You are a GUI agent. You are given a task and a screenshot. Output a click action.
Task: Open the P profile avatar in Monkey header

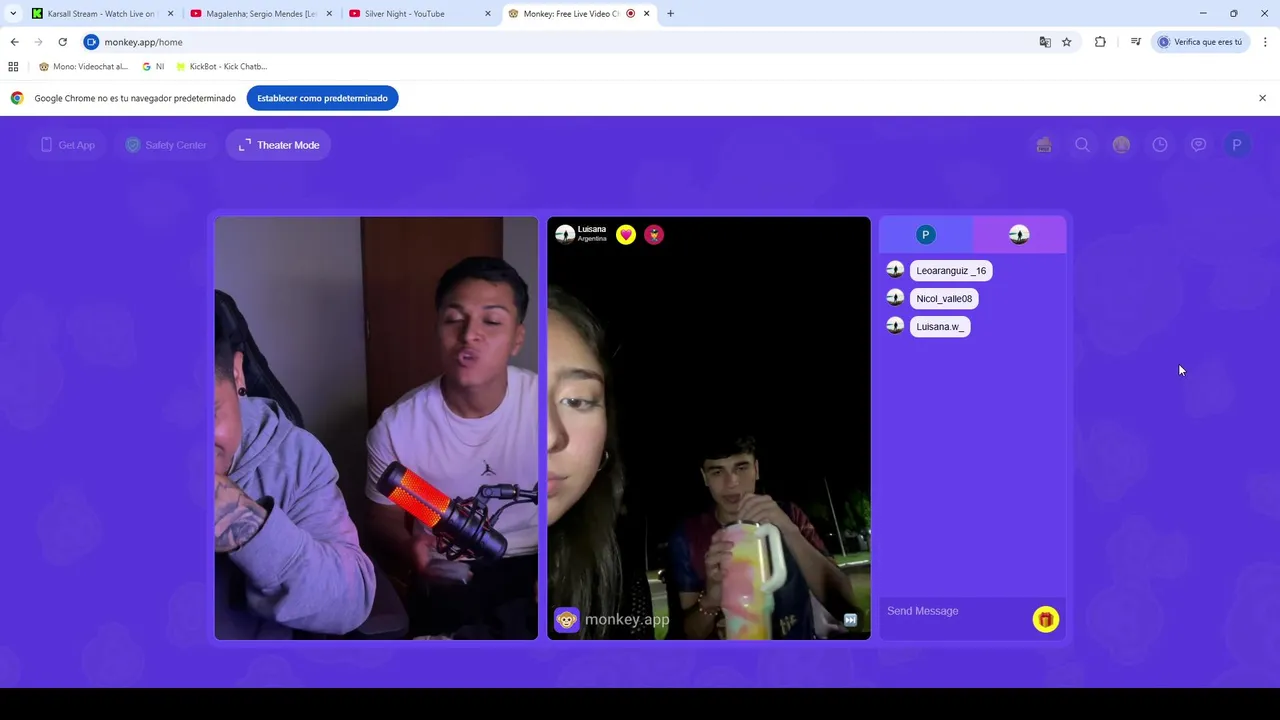[x=1237, y=145]
